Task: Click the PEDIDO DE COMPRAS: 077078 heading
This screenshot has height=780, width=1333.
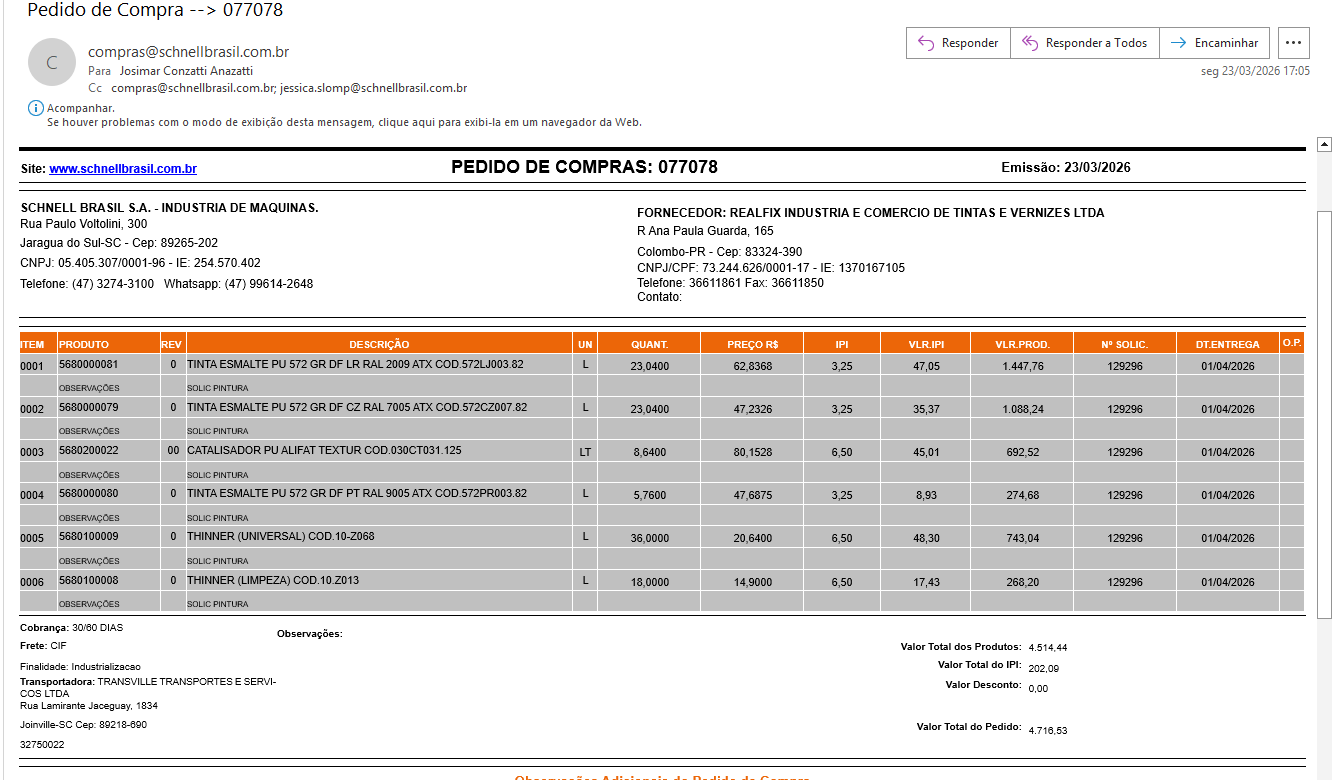Action: [584, 167]
